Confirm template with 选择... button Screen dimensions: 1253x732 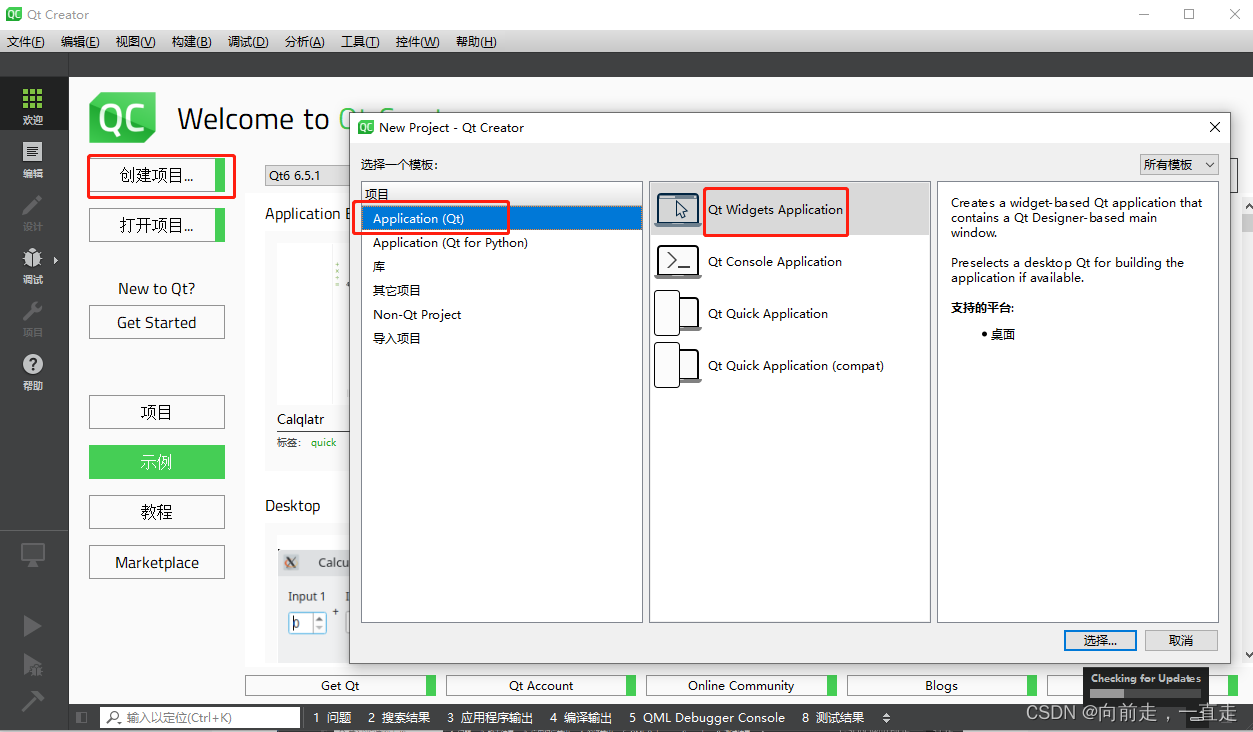(x=1098, y=640)
